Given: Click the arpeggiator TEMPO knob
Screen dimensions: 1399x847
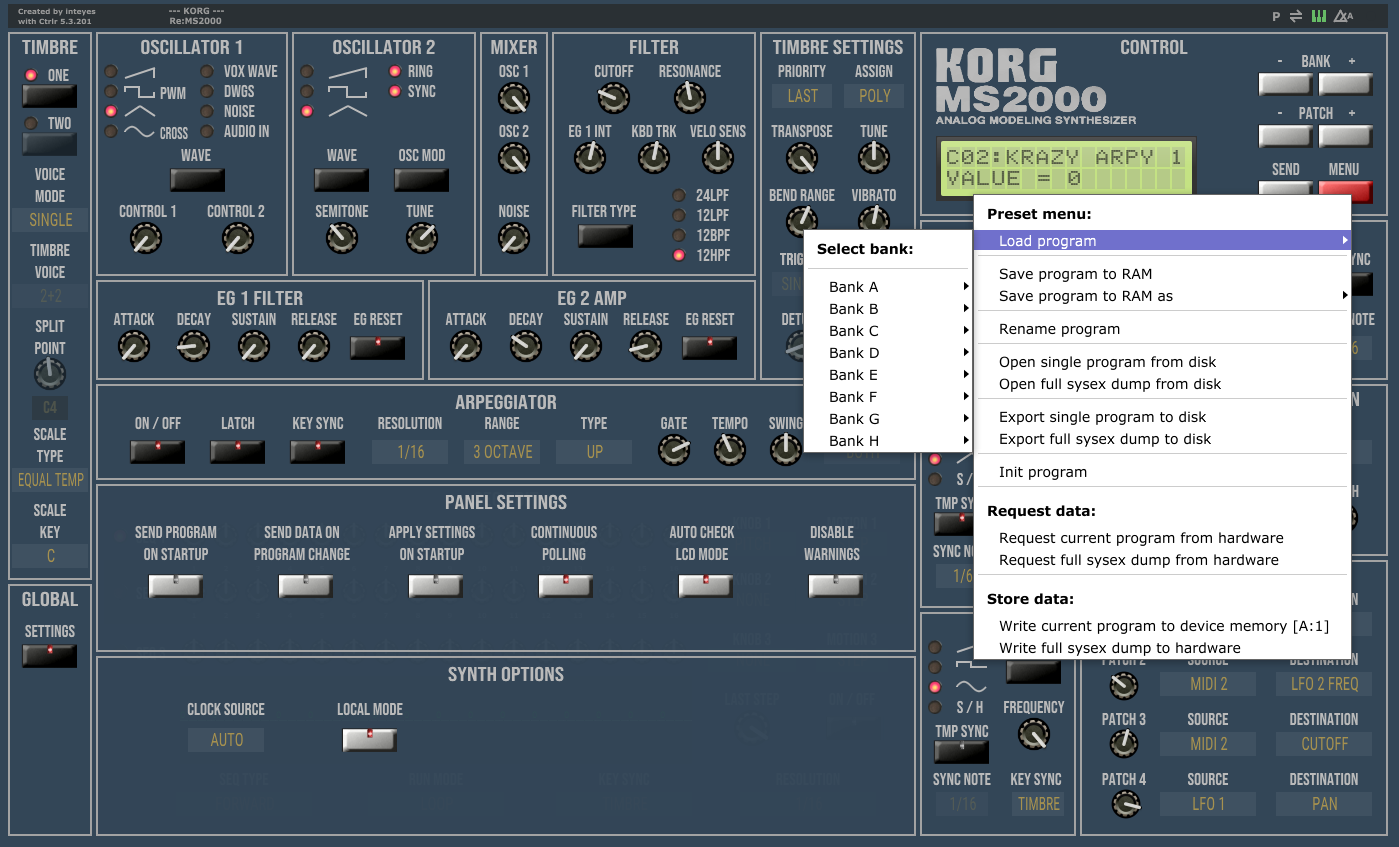Looking at the screenshot, I should coord(729,450).
